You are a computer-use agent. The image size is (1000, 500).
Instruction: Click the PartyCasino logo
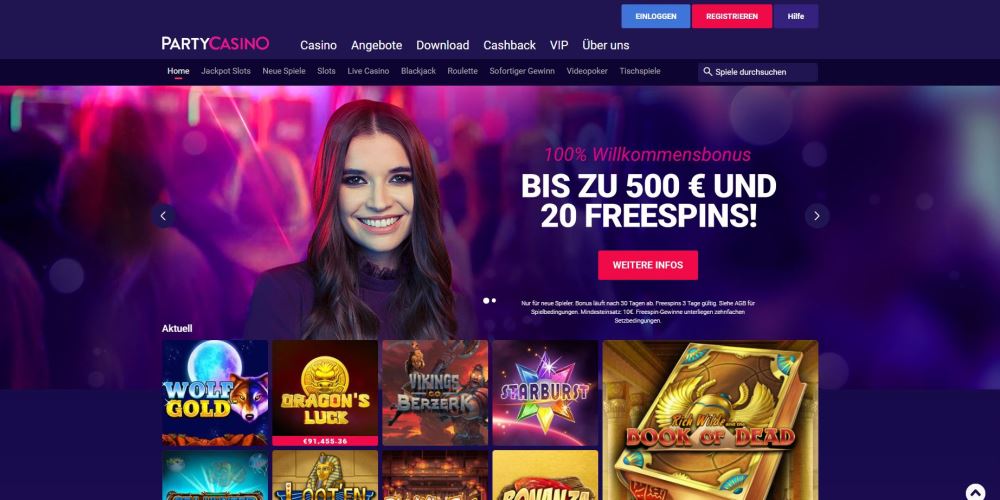(x=215, y=44)
